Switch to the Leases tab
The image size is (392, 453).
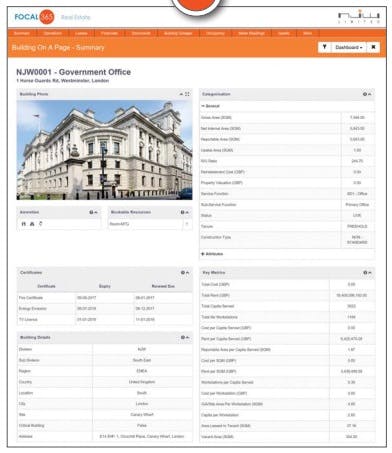pyautogui.click(x=81, y=33)
